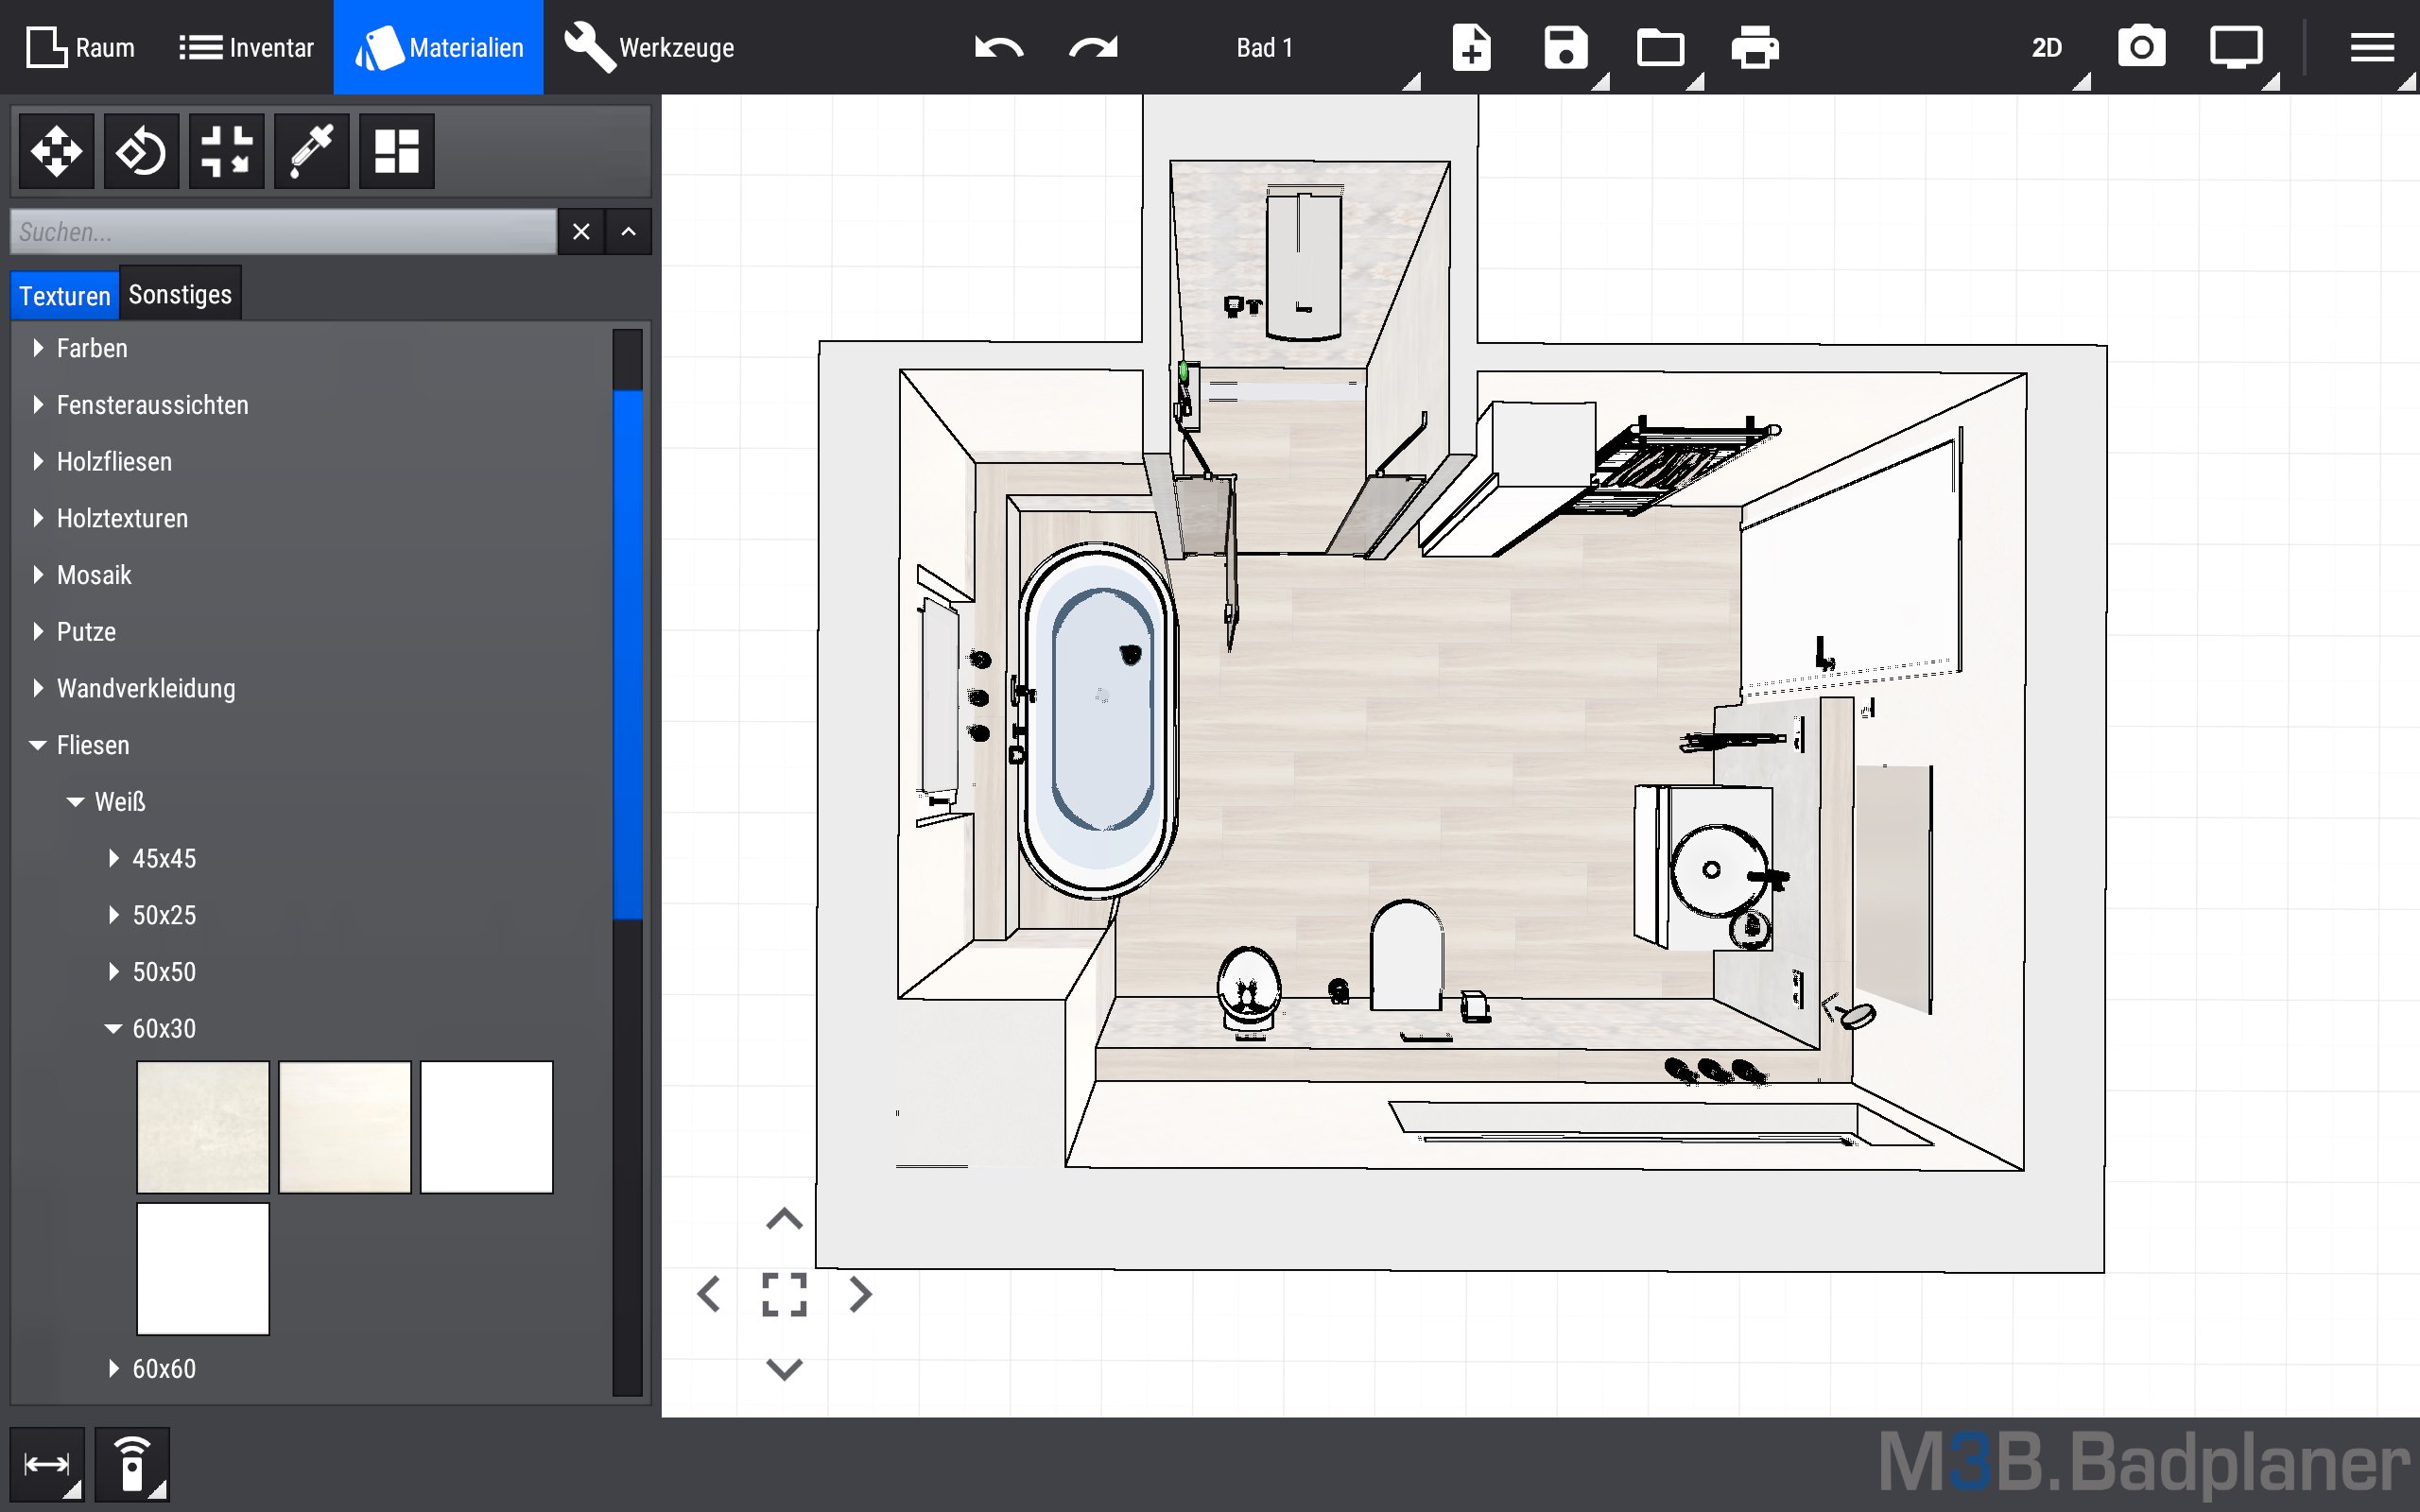Clear the search field with X
Viewport: 2420px width, 1512px height.
581,232
